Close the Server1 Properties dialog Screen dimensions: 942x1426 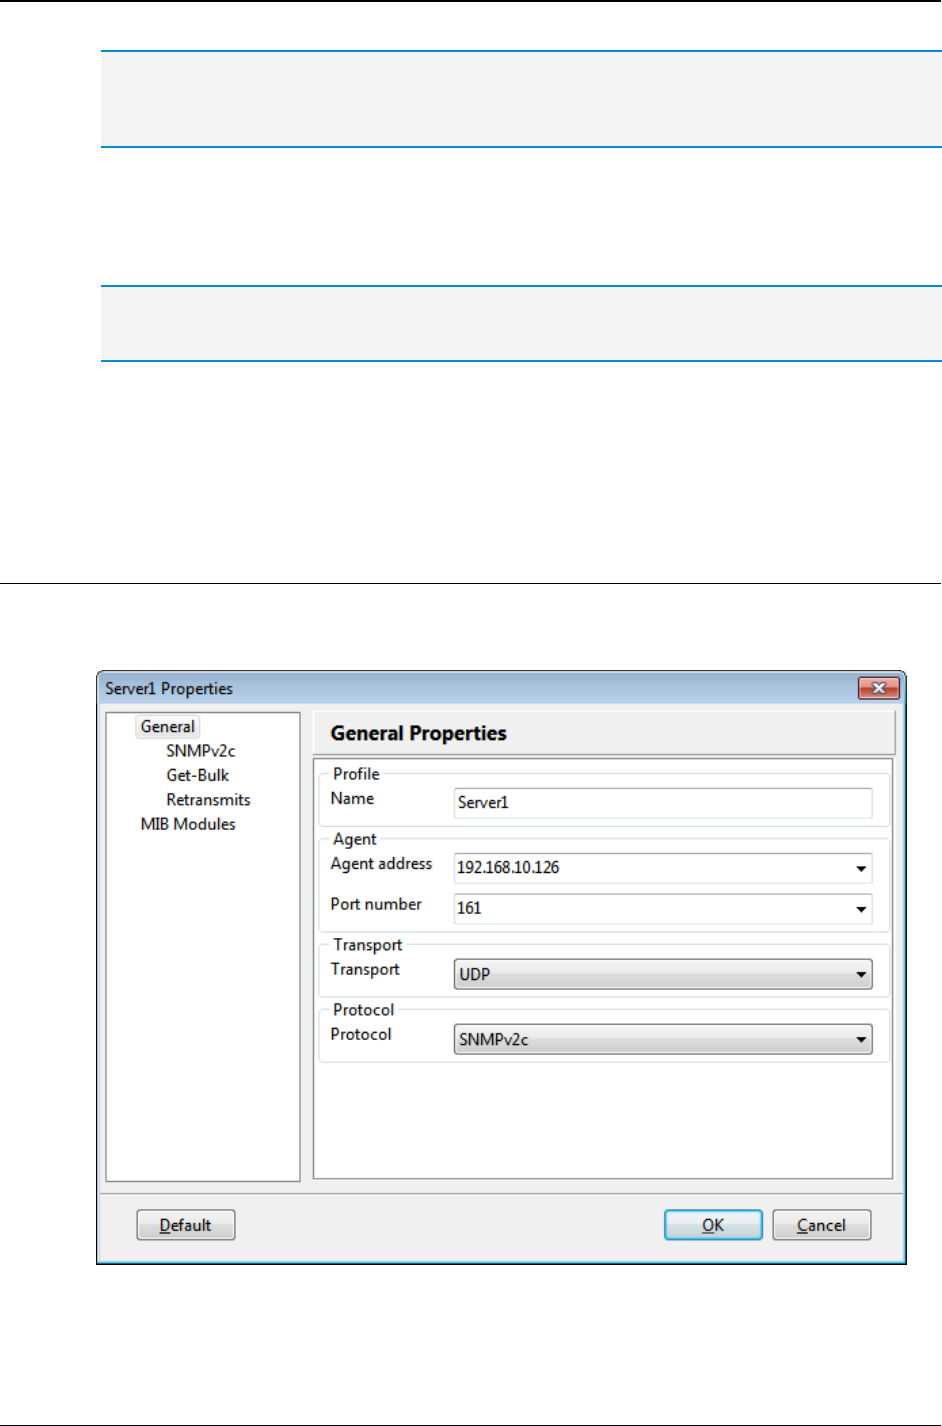click(x=879, y=688)
